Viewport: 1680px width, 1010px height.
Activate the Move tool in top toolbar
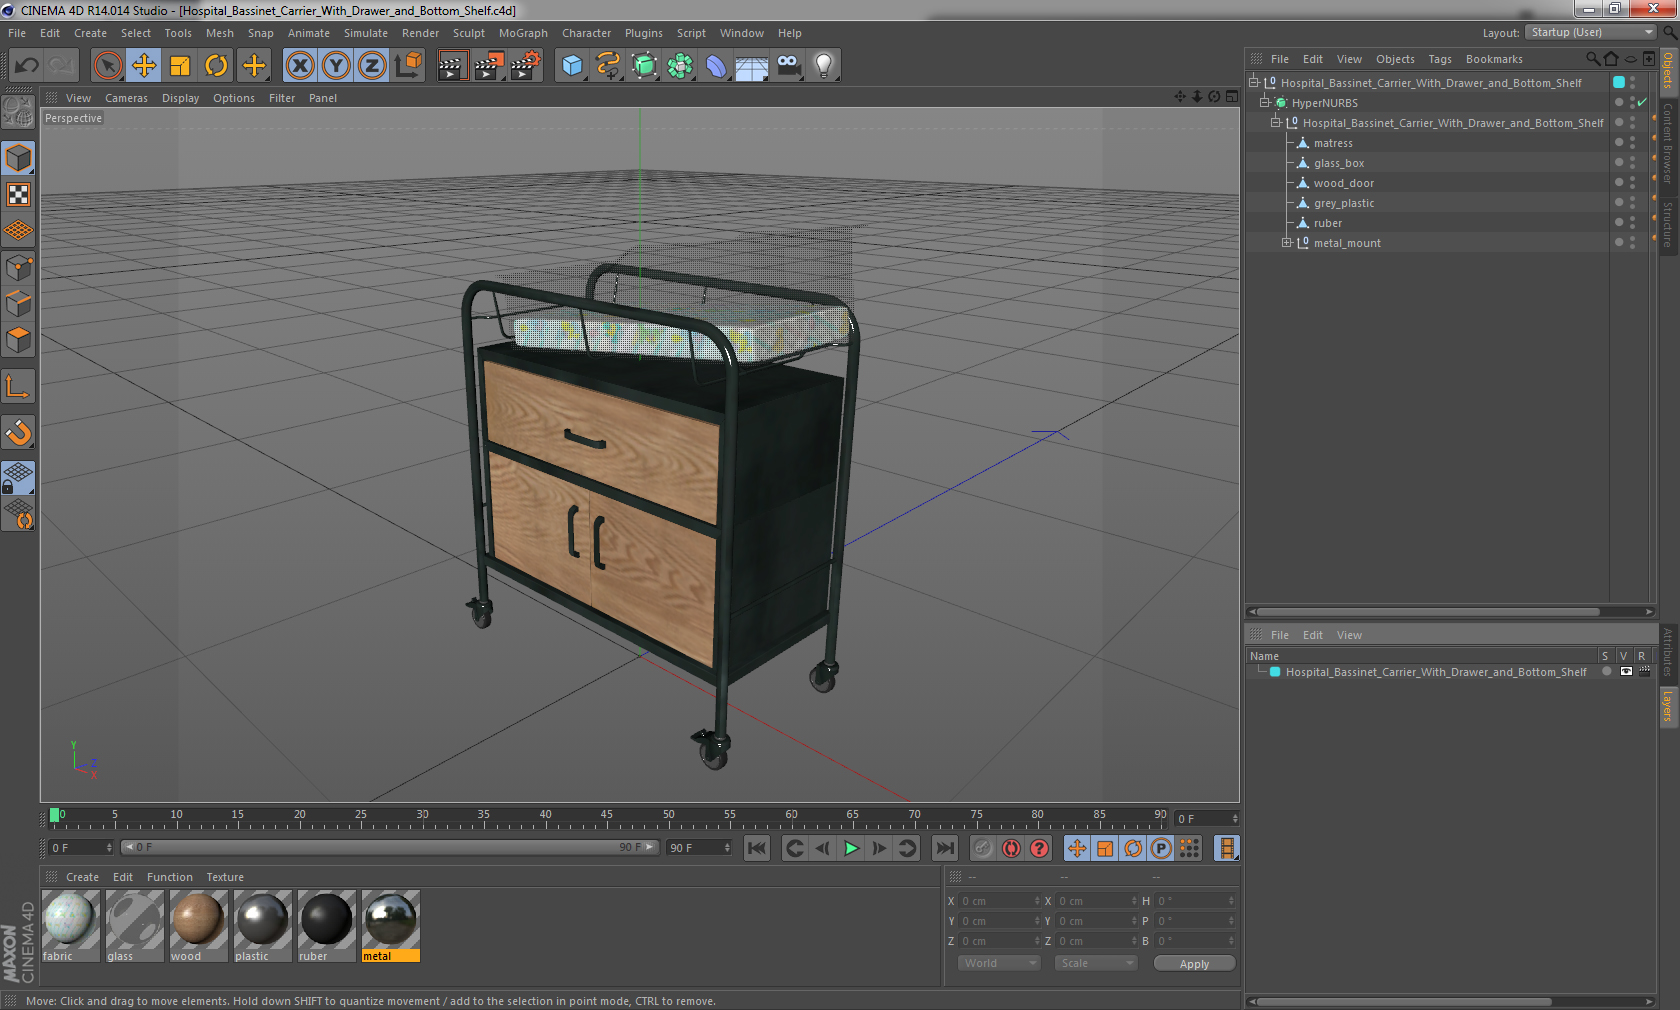144,66
